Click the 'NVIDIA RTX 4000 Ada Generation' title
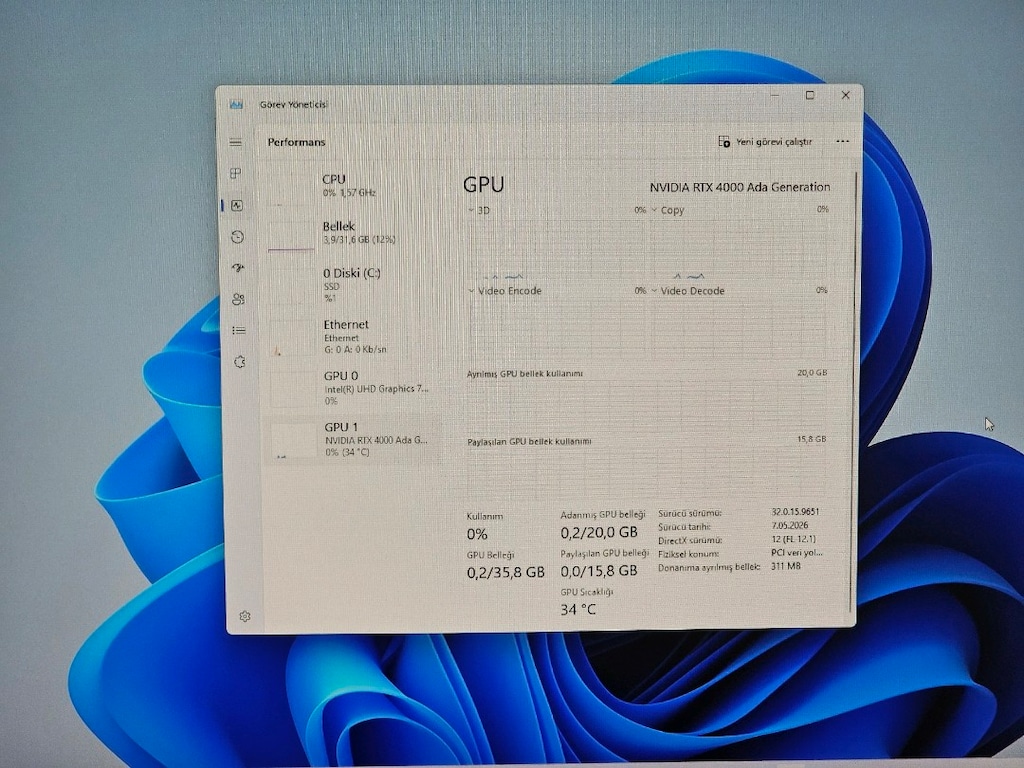Image resolution: width=1024 pixels, height=768 pixels. (x=740, y=187)
